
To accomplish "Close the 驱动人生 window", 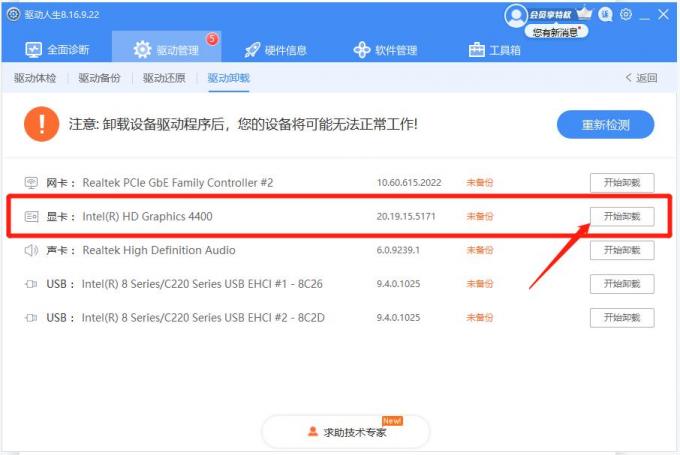I will coord(663,14).
